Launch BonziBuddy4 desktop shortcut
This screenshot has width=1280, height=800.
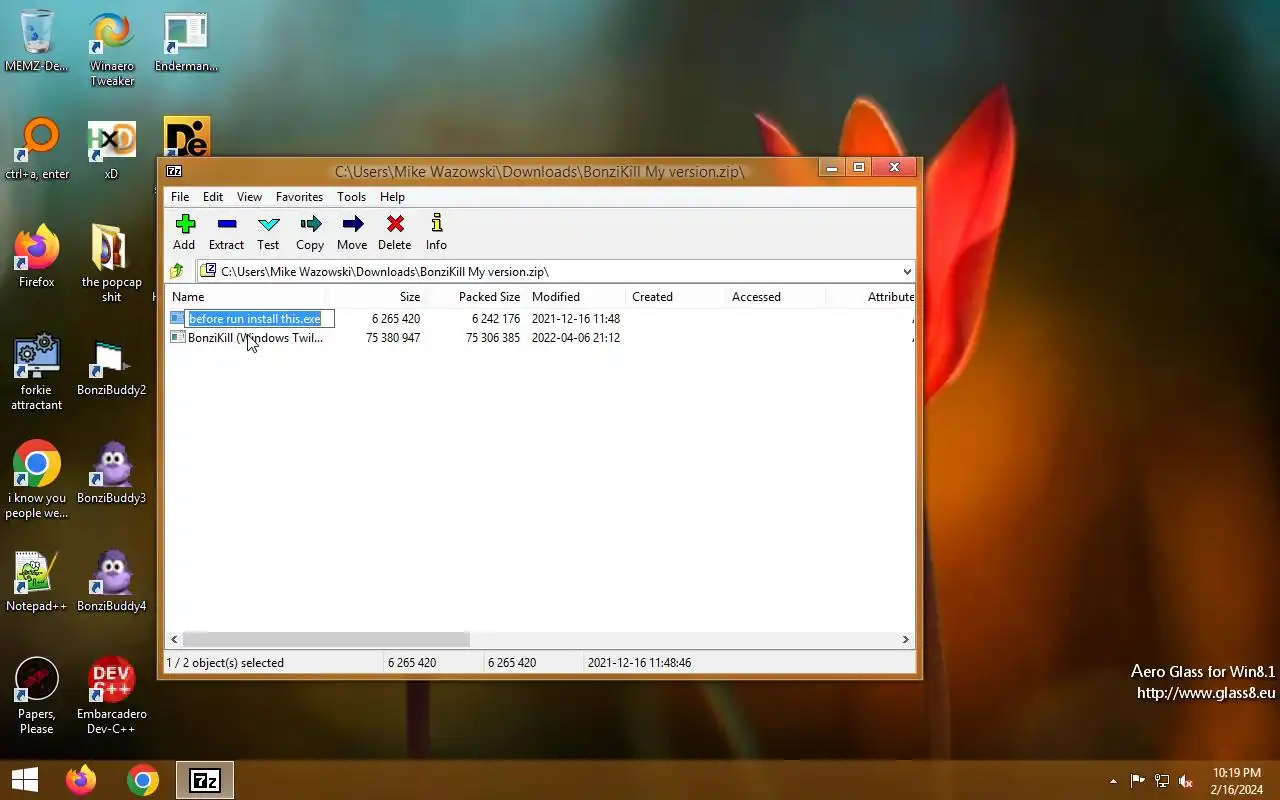[112, 581]
